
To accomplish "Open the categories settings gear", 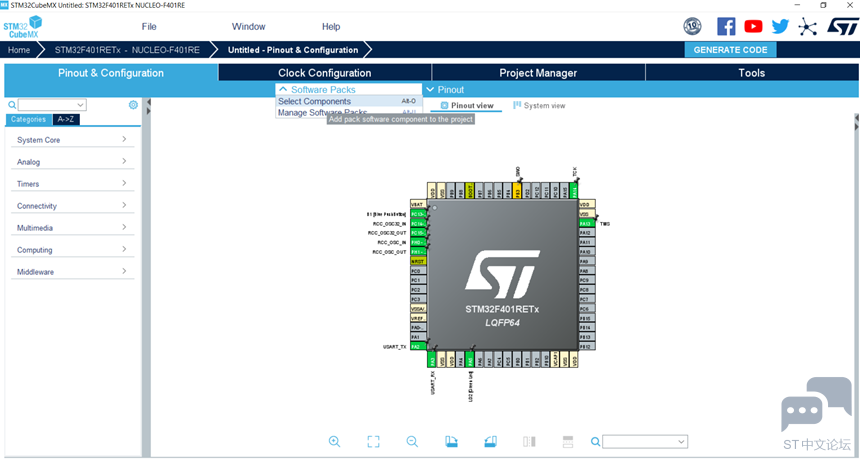I will tap(133, 105).
